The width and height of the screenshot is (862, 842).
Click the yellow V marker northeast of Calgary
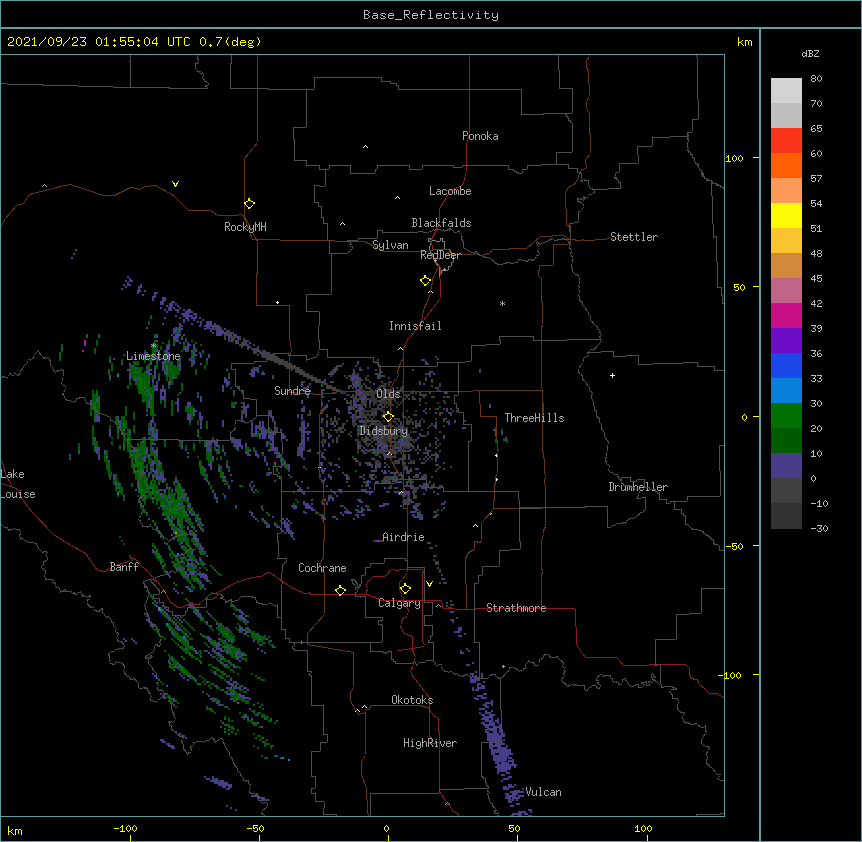(429, 584)
